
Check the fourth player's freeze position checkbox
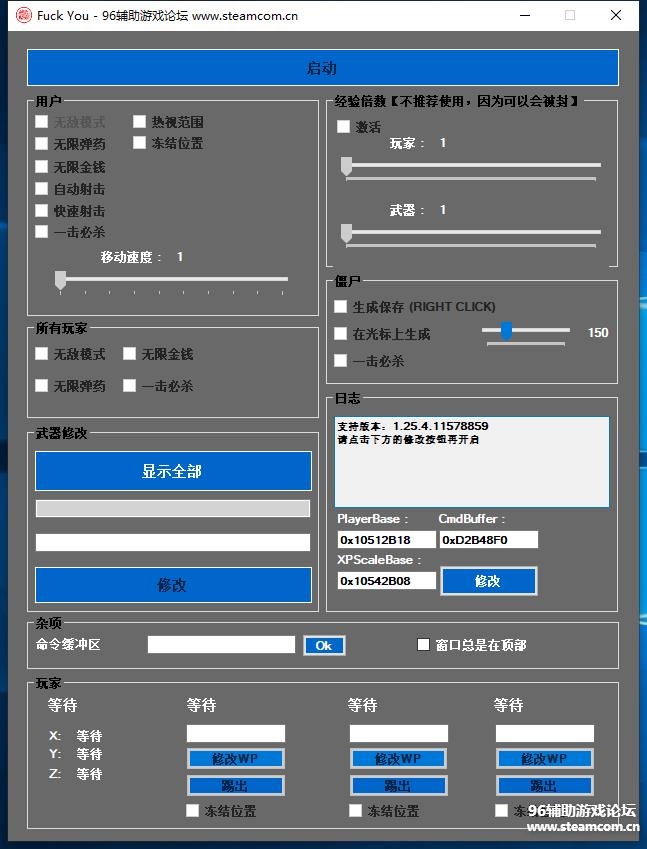[501, 810]
